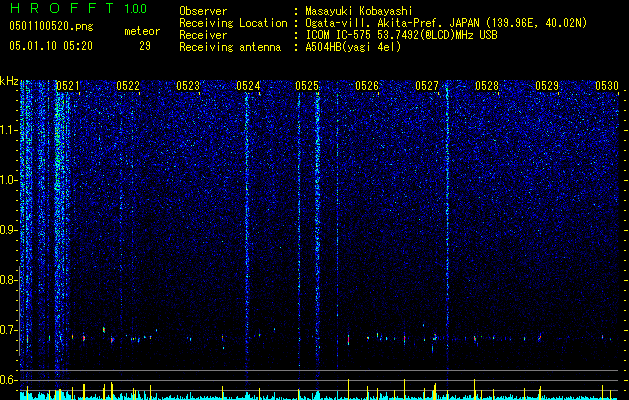
Task: Click the meteor count value 29
Action: point(145,46)
